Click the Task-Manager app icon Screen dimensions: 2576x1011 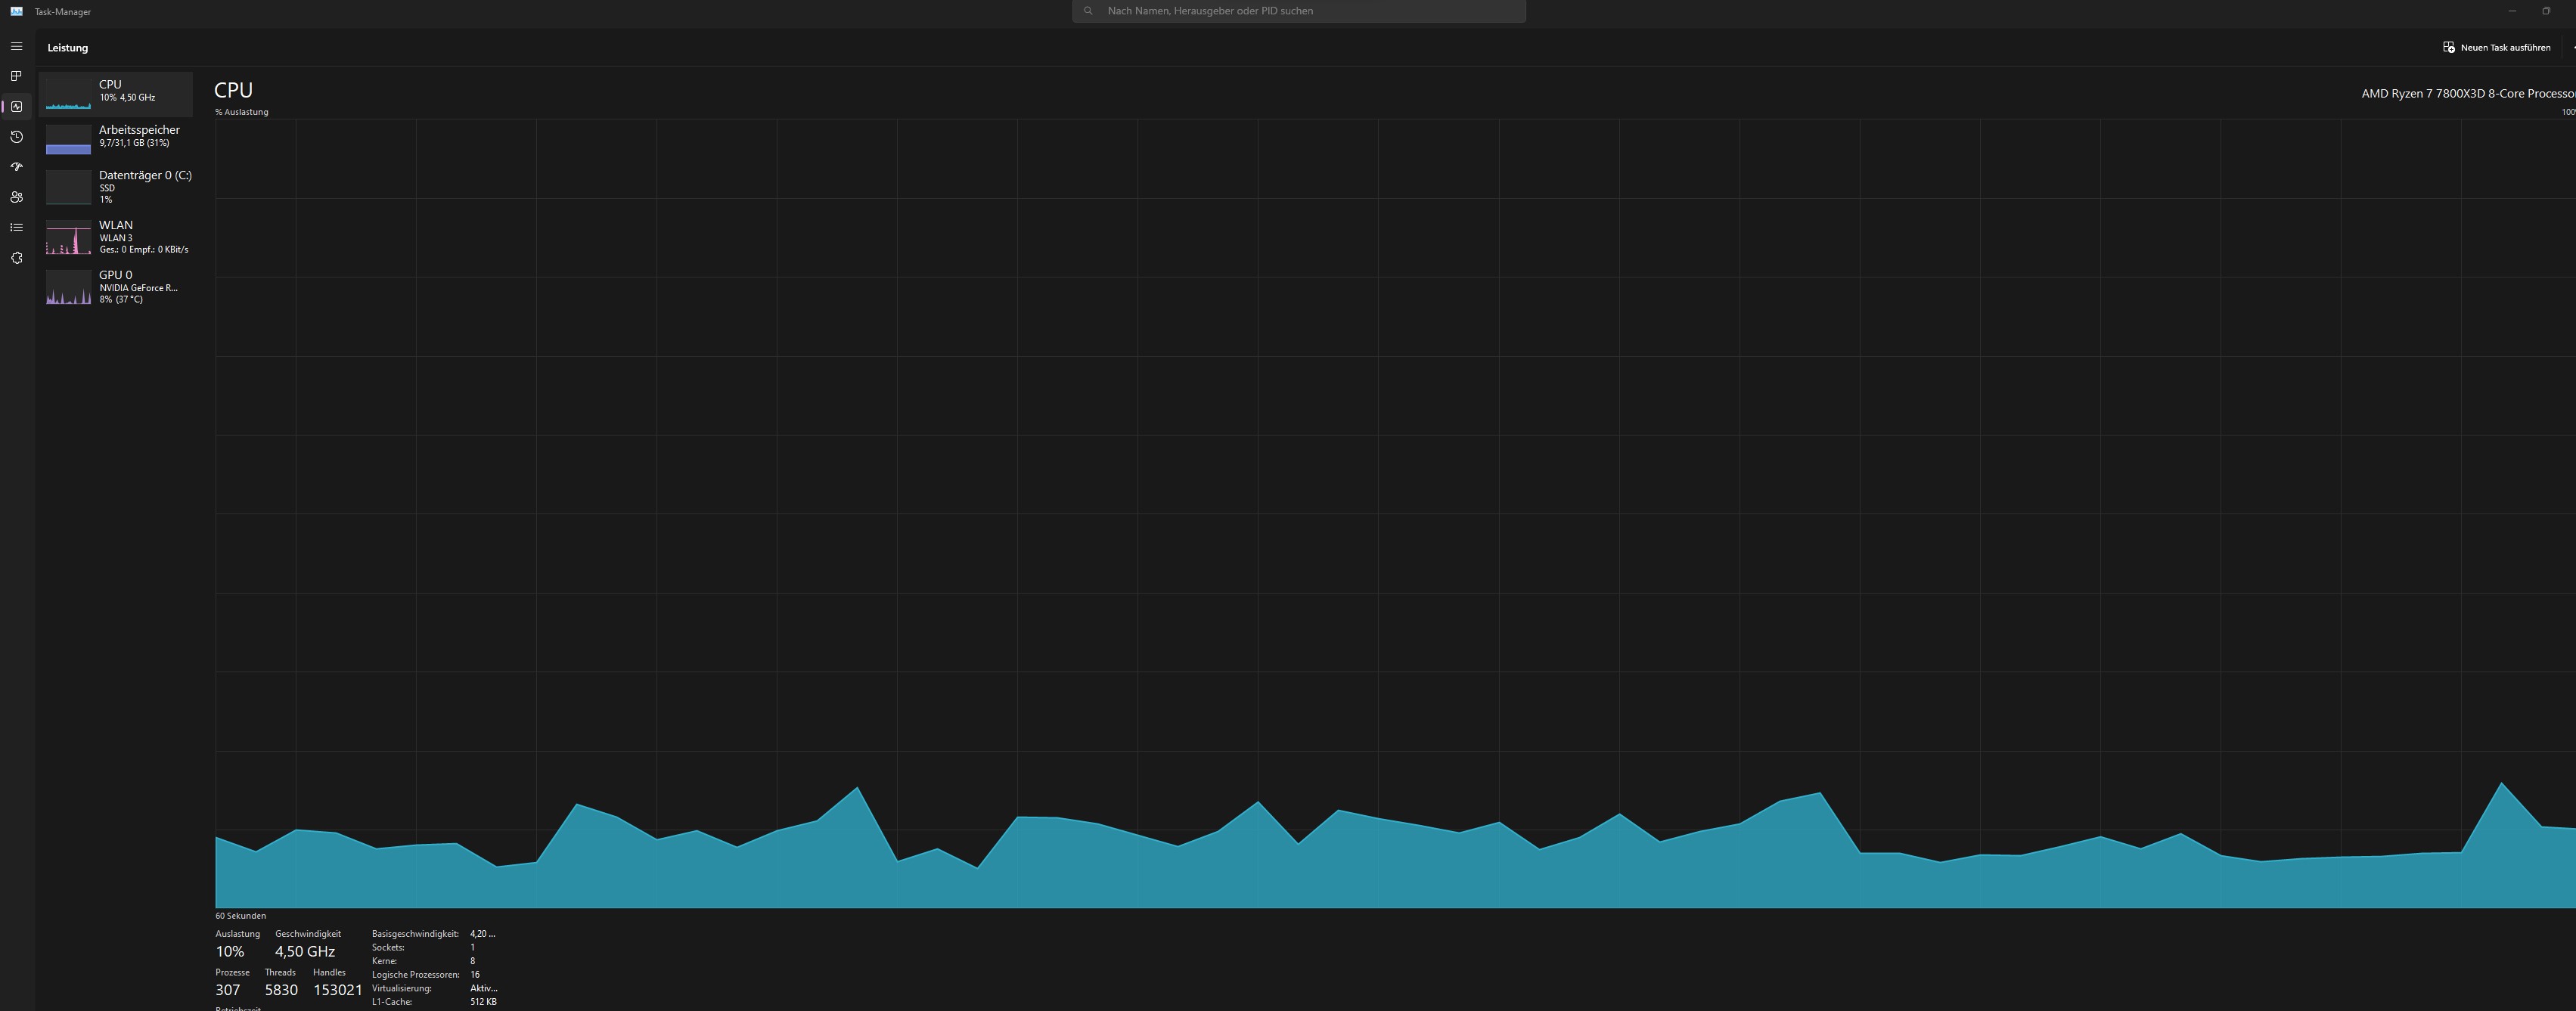pyautogui.click(x=16, y=11)
